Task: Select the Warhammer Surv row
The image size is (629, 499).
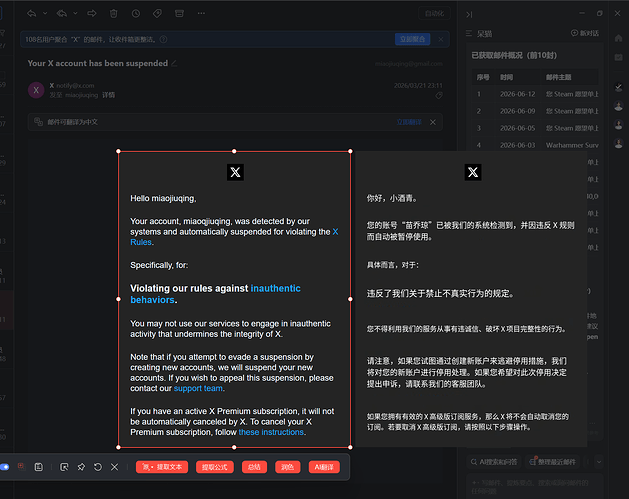Action: 536,145
